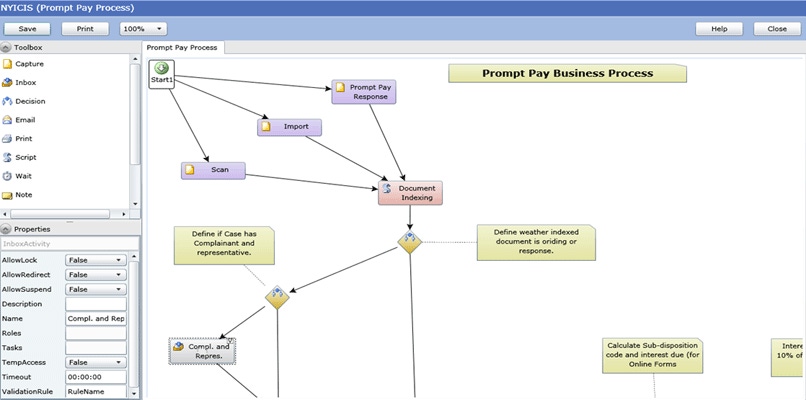Click the Start1 node on canvas
Screen dimensions: 806x400
[x=162, y=74]
